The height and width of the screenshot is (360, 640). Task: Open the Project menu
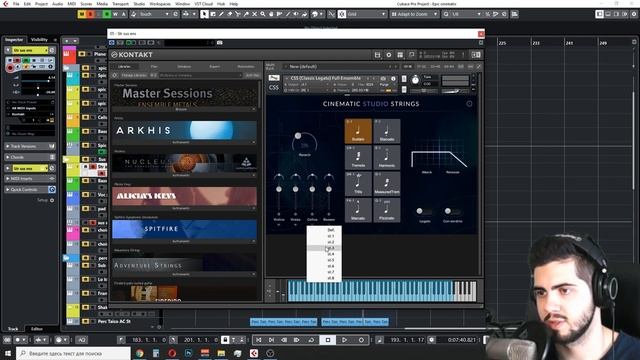click(41, 4)
